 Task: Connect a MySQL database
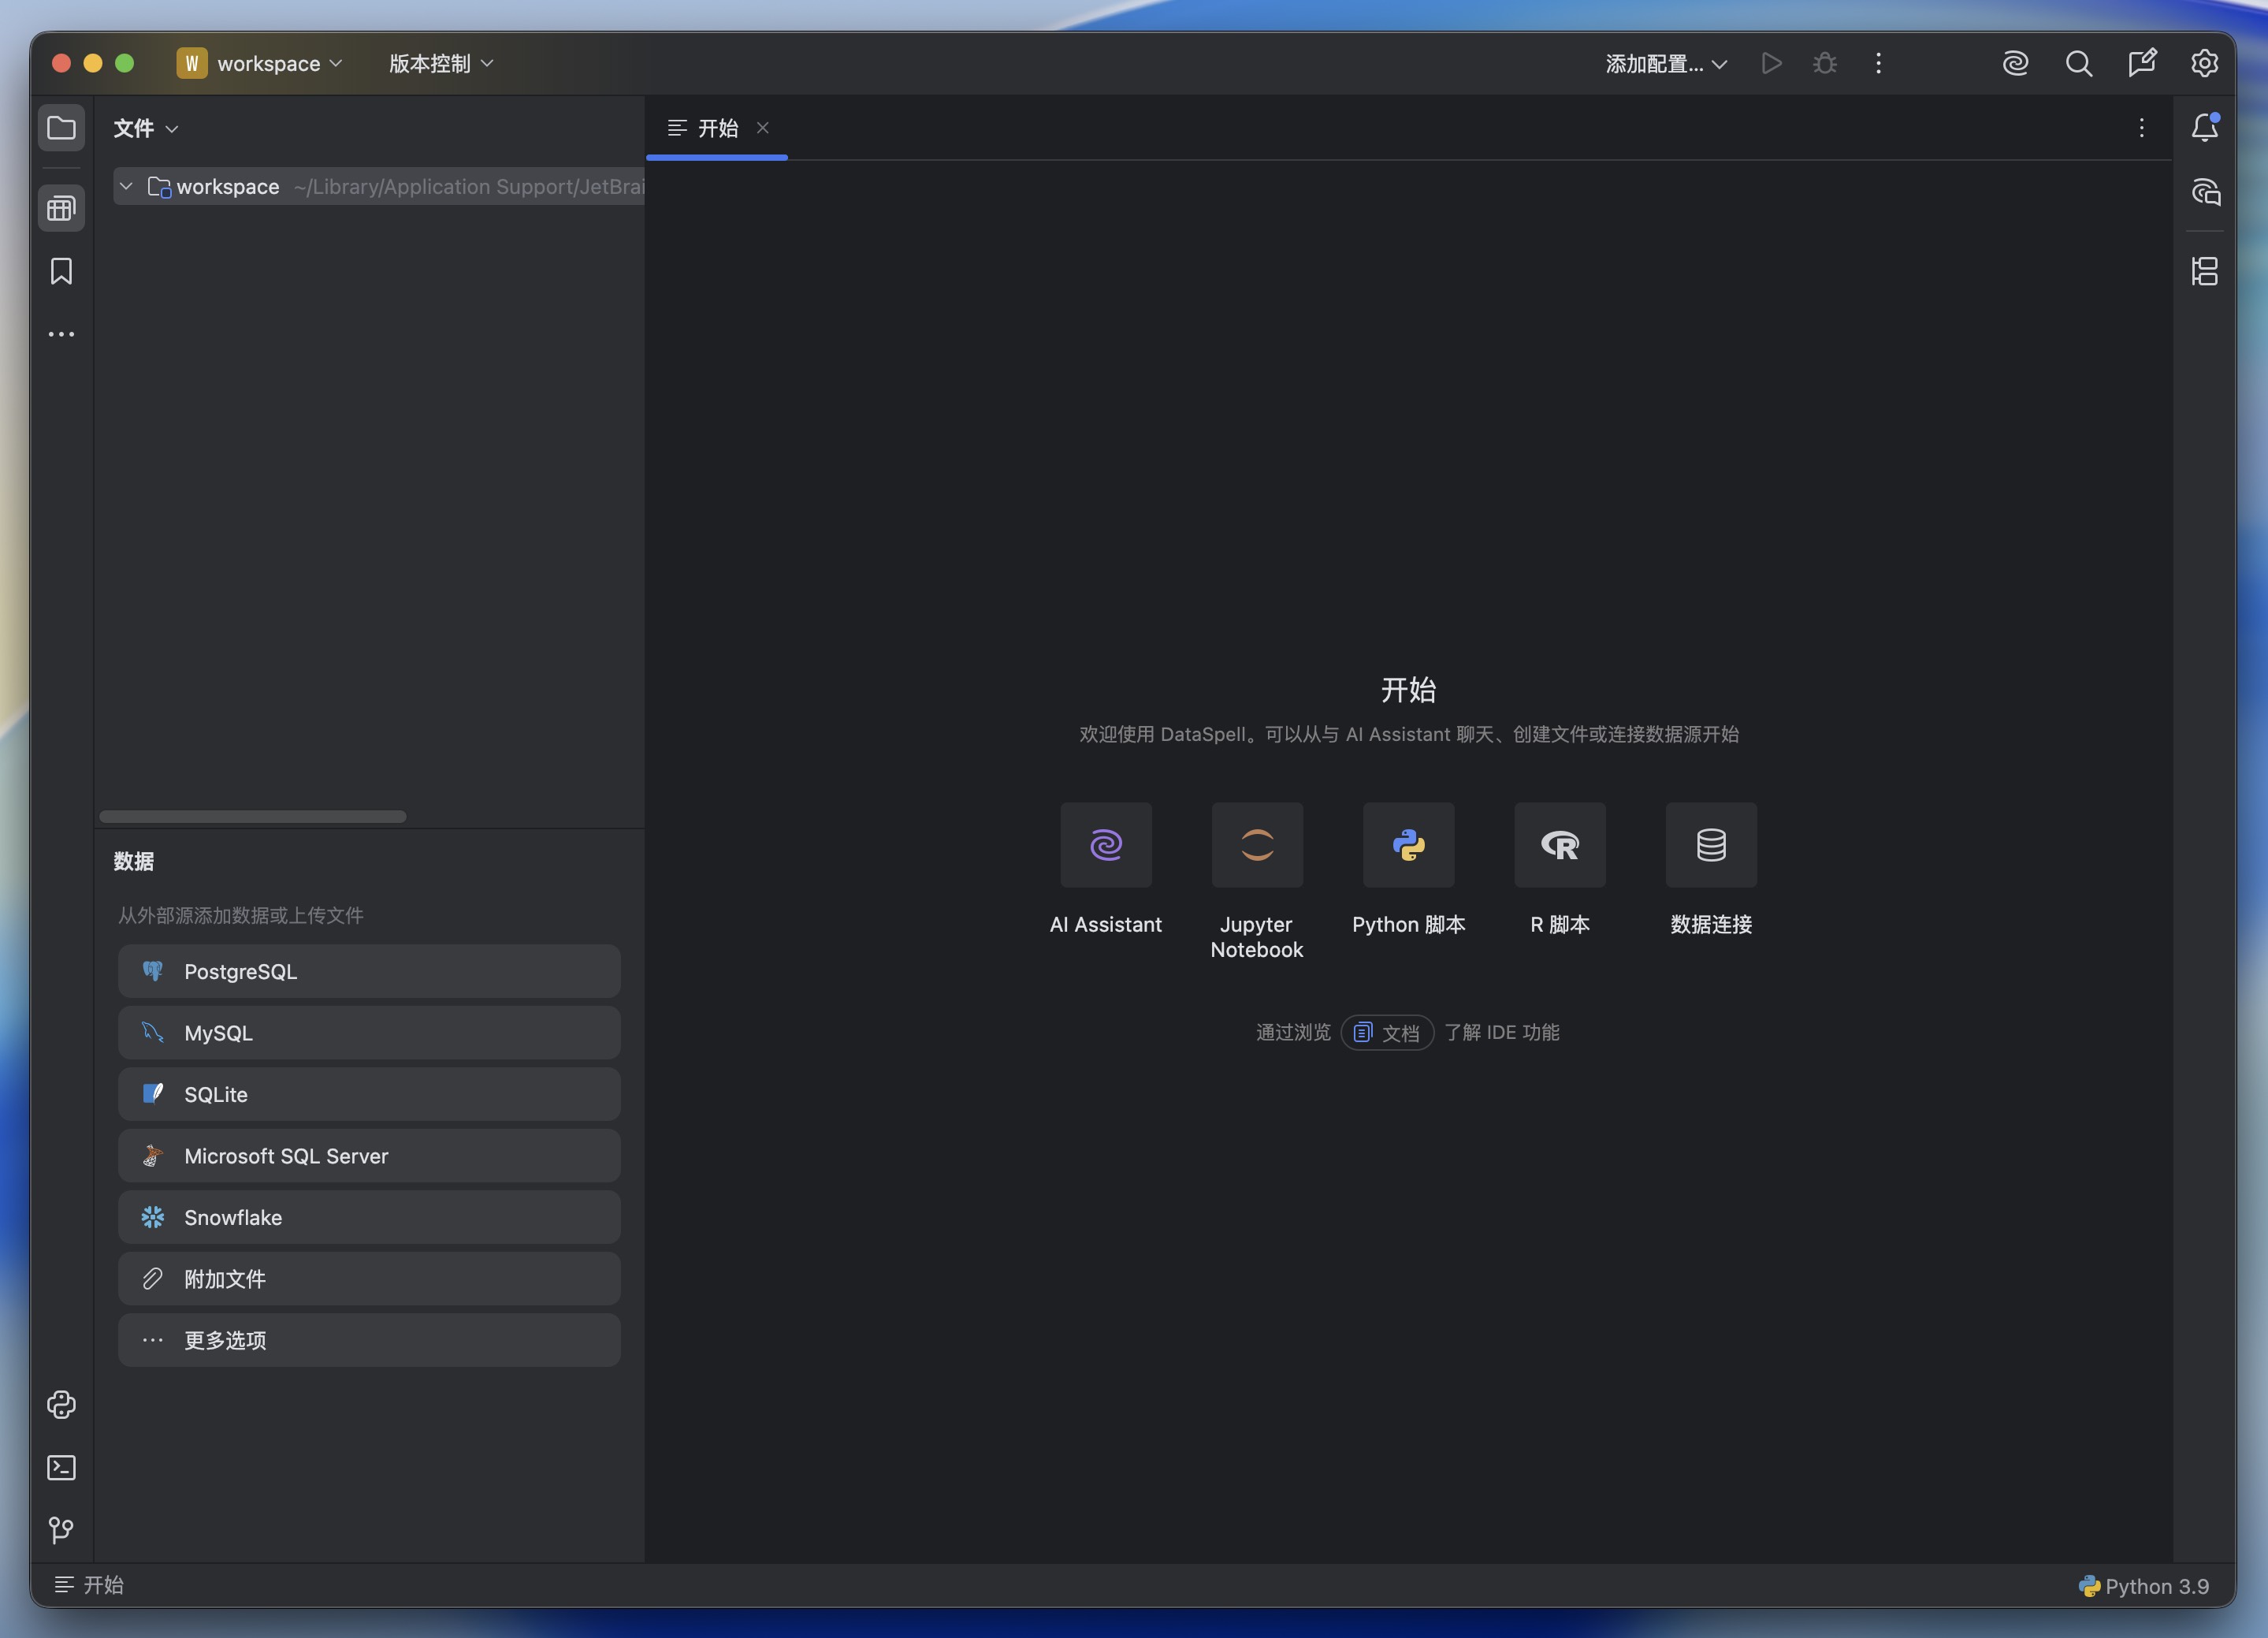click(x=369, y=1033)
